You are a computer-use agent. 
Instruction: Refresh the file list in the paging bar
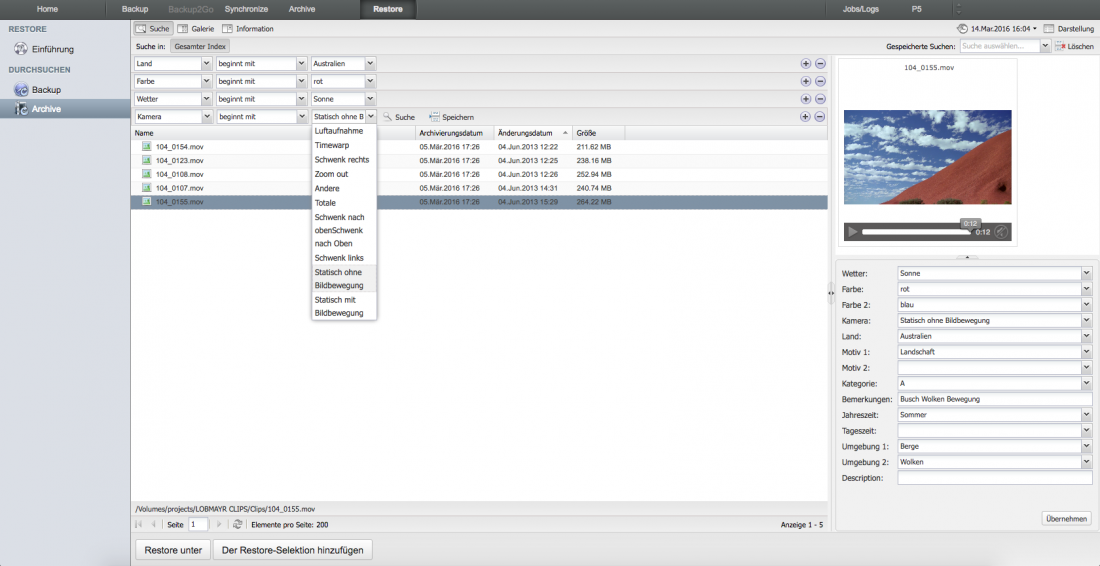point(237,524)
